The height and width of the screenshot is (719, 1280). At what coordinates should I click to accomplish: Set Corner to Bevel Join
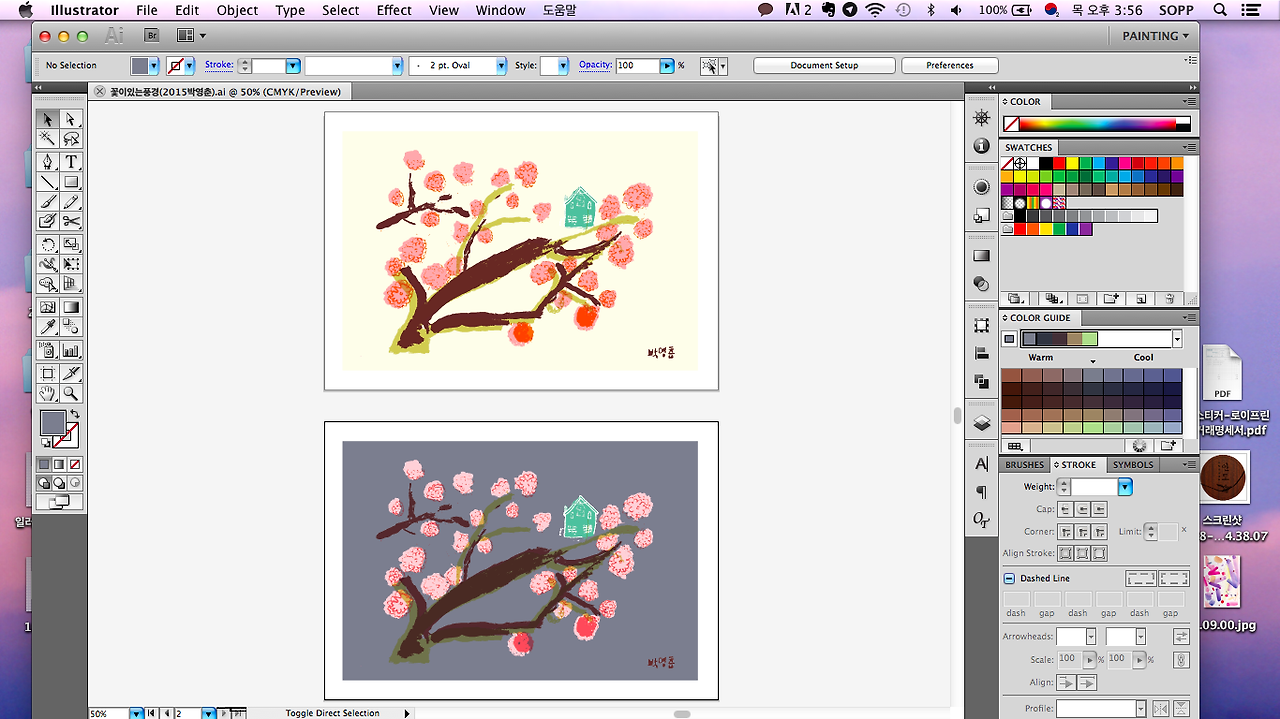point(1100,531)
